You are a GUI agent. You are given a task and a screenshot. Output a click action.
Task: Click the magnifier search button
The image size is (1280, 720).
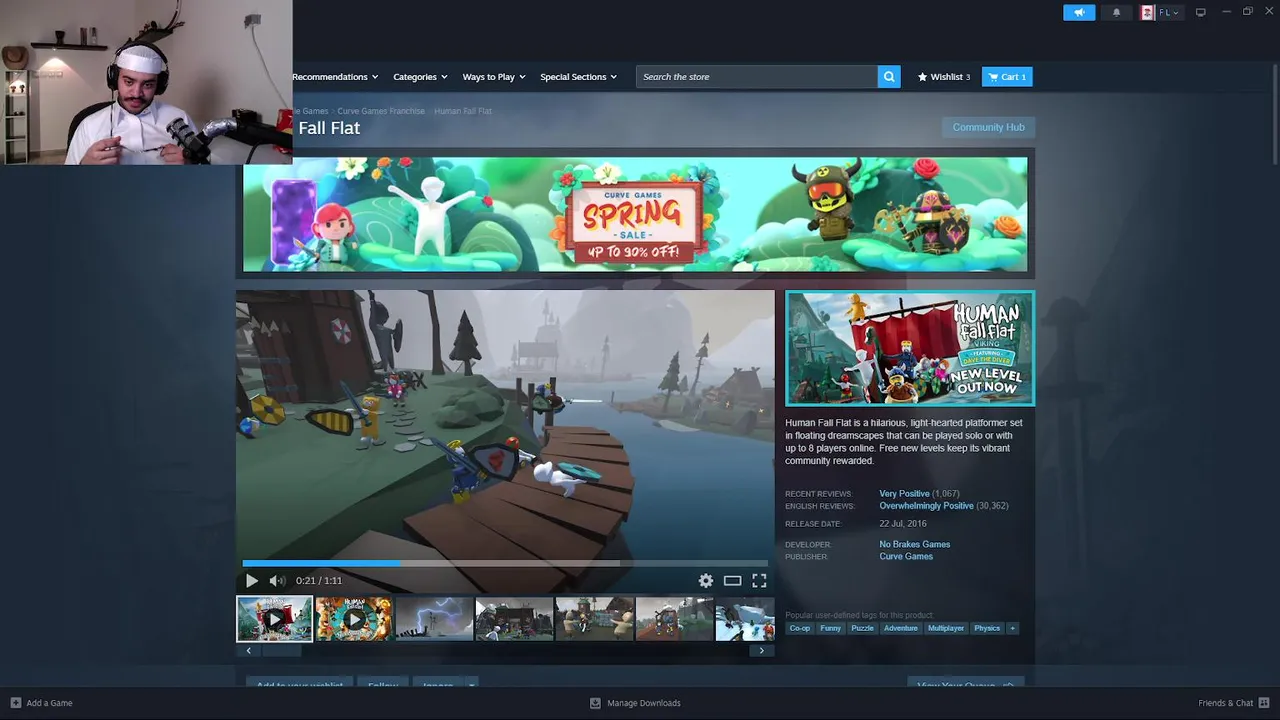point(889,77)
